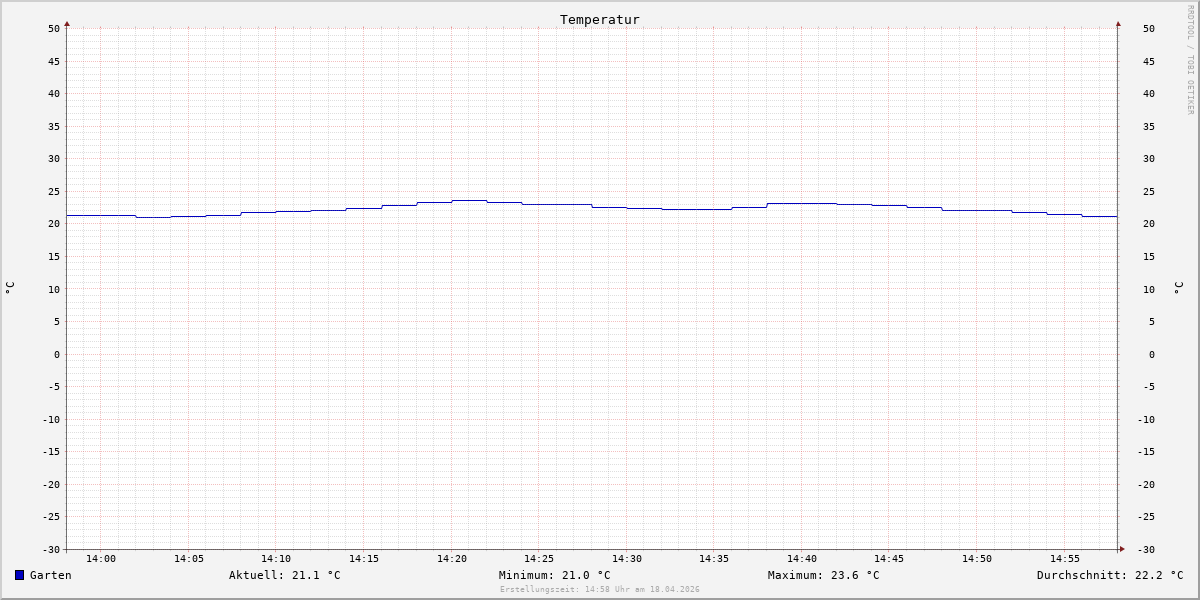This screenshot has width=1200, height=600.
Task: Click the 14:25 time axis label
Action: click(539, 559)
